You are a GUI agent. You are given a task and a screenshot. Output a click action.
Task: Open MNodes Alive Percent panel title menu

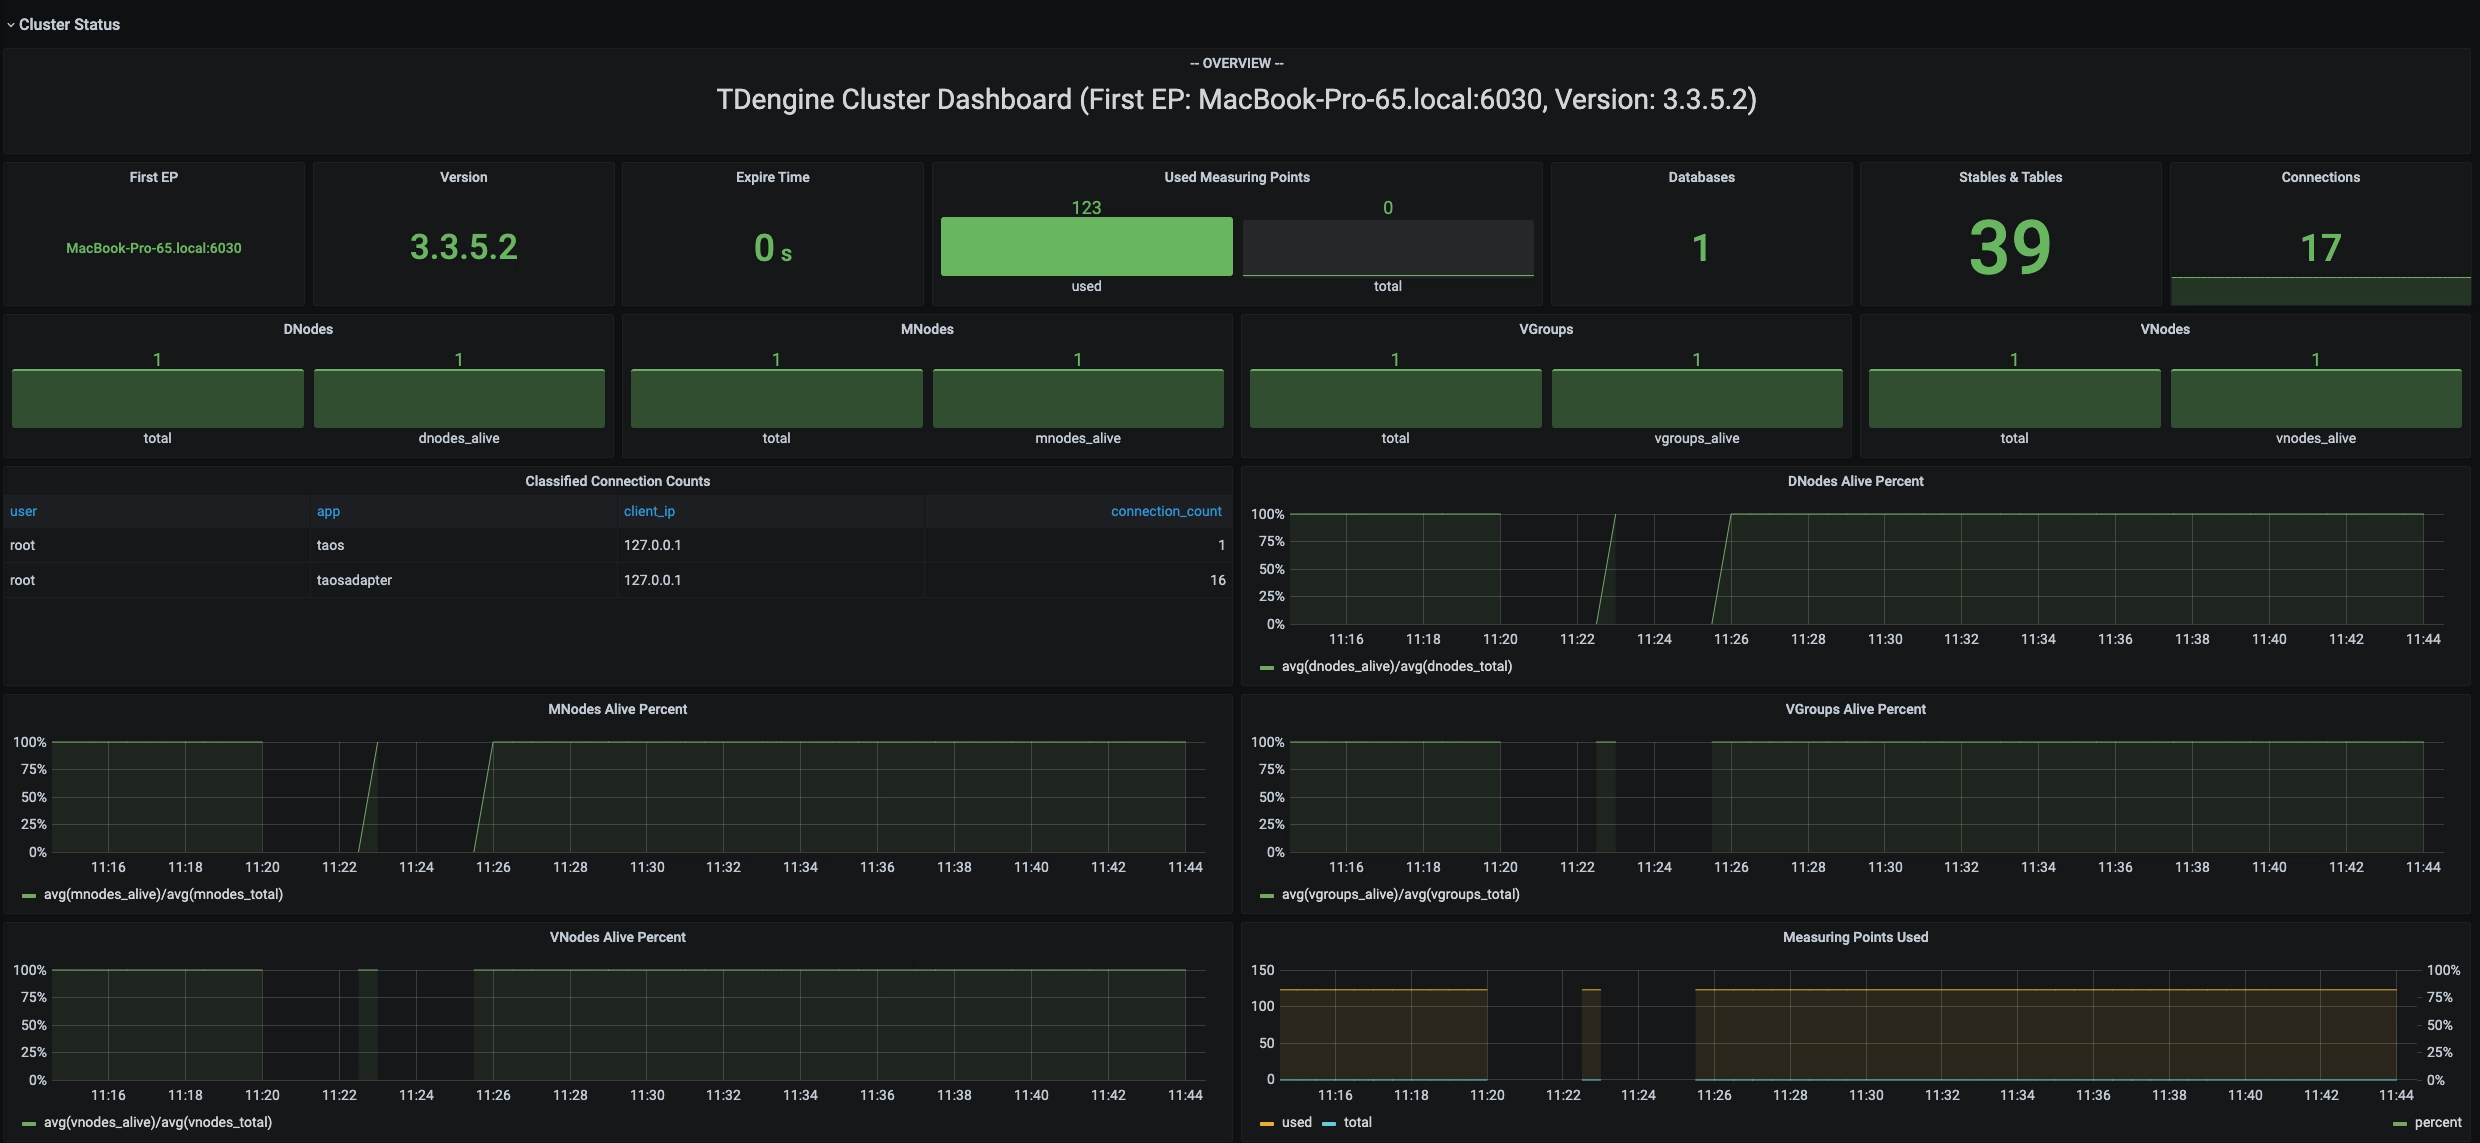[x=617, y=709]
